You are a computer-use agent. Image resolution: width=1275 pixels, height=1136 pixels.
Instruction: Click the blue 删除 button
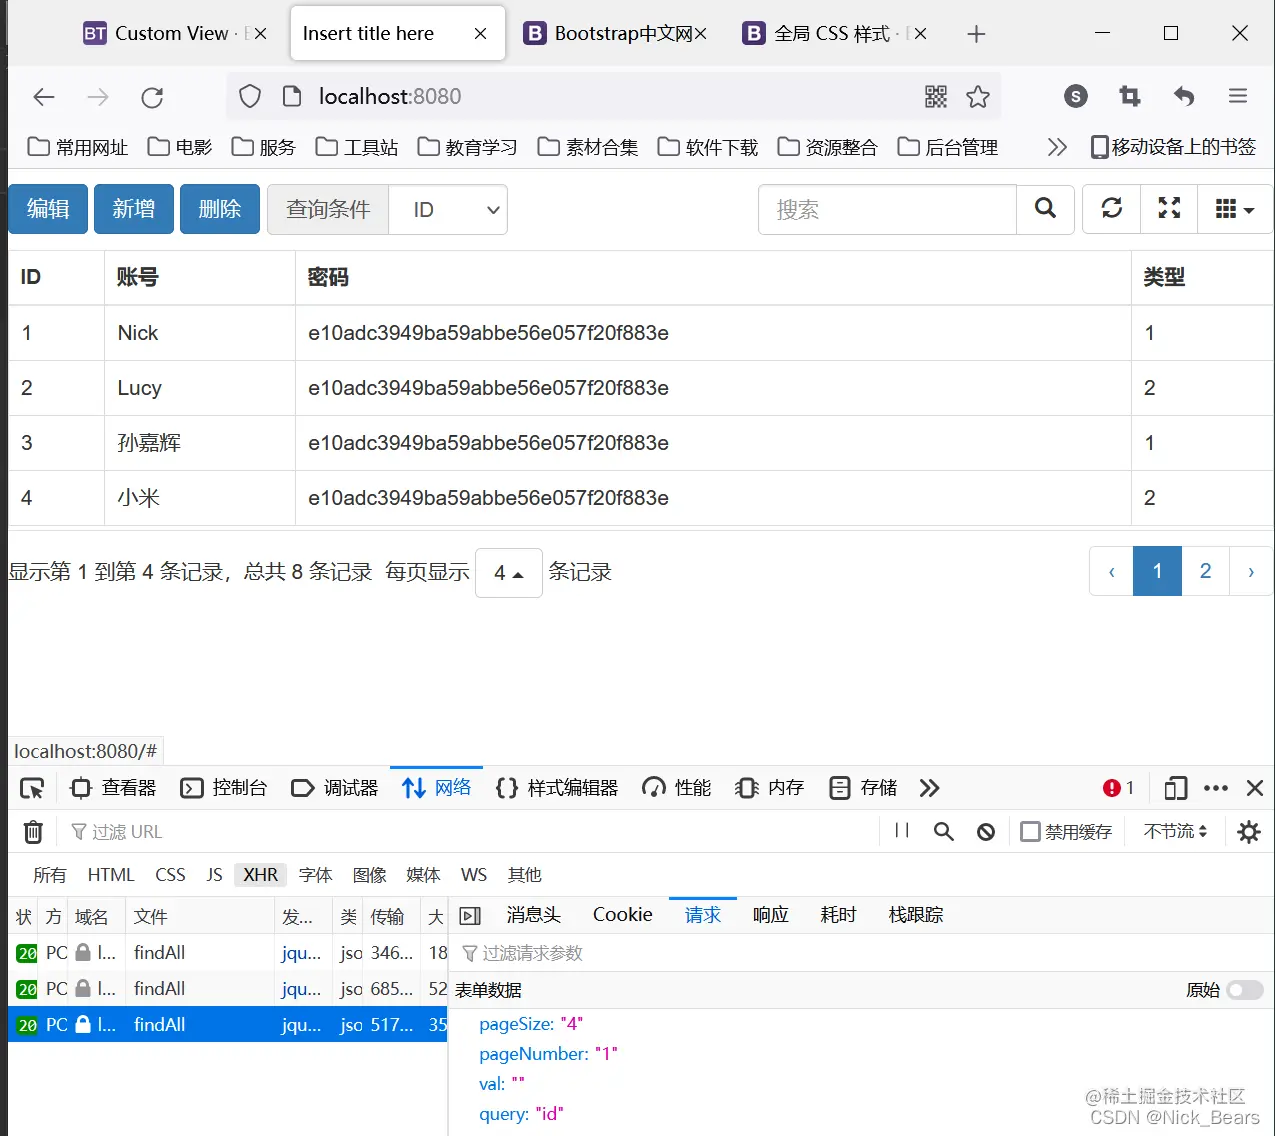coord(220,209)
